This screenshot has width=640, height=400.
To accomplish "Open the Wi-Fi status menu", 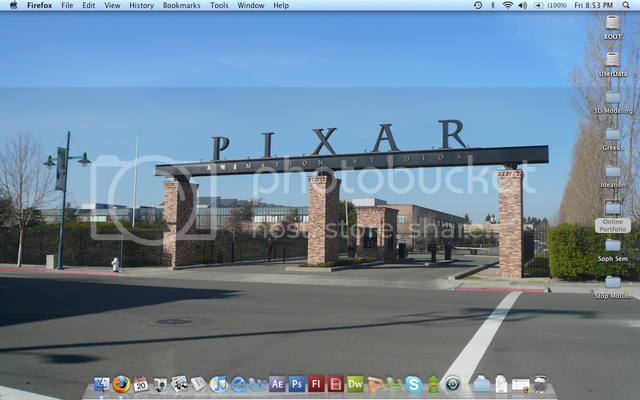I will (x=507, y=5).
